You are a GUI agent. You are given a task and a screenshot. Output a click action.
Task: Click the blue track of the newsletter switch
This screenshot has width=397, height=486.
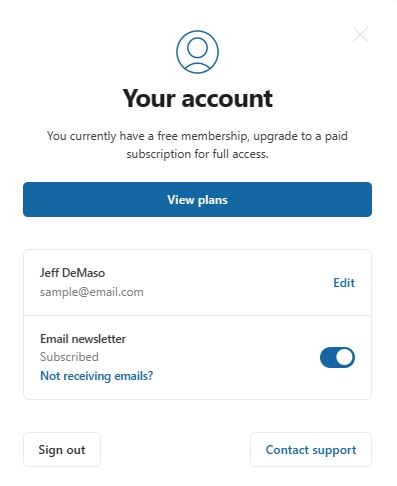[327, 357]
